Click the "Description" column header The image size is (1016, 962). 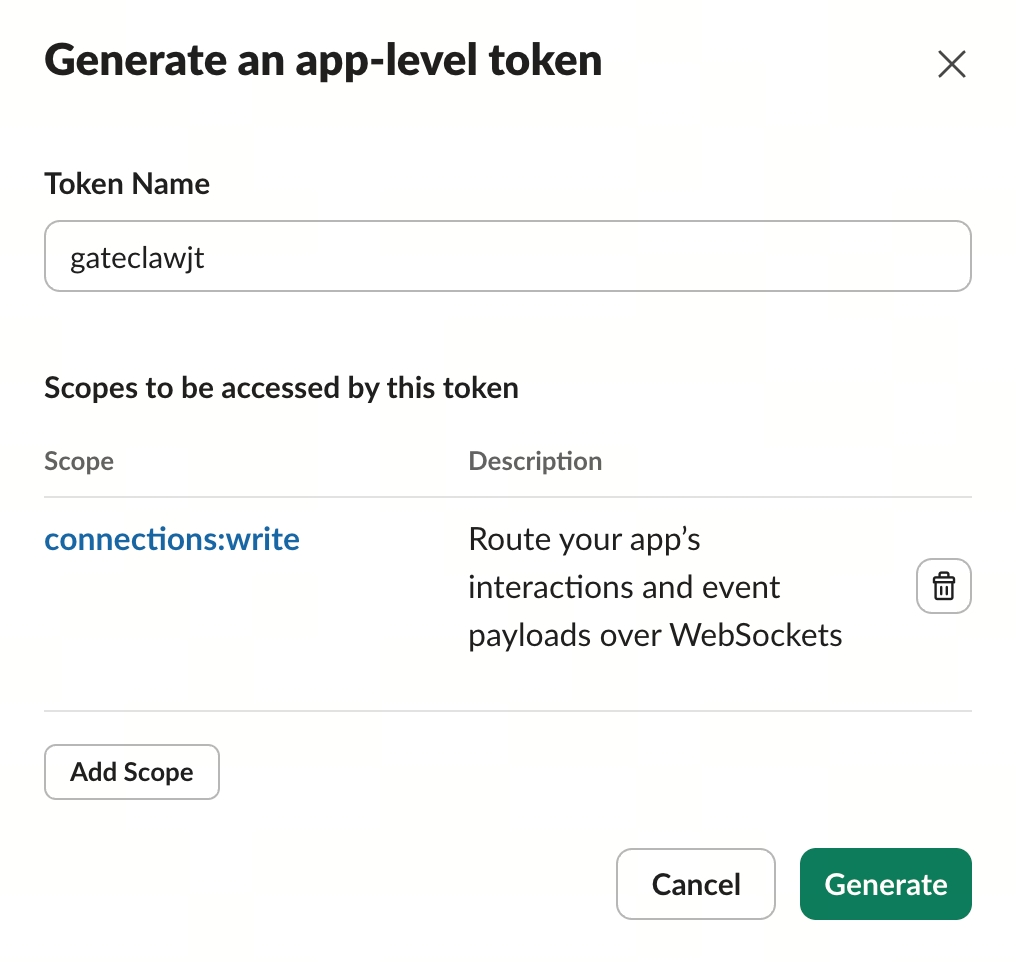535,461
